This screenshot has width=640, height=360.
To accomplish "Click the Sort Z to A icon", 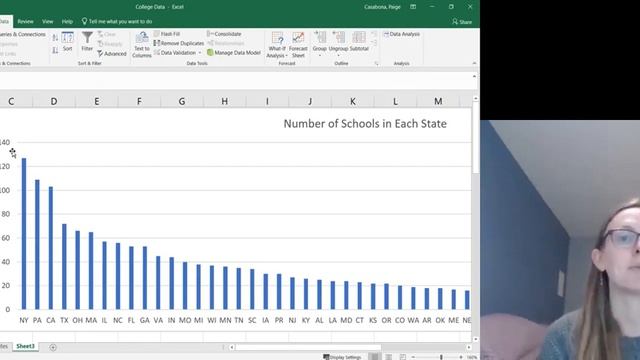I will 55,50.
